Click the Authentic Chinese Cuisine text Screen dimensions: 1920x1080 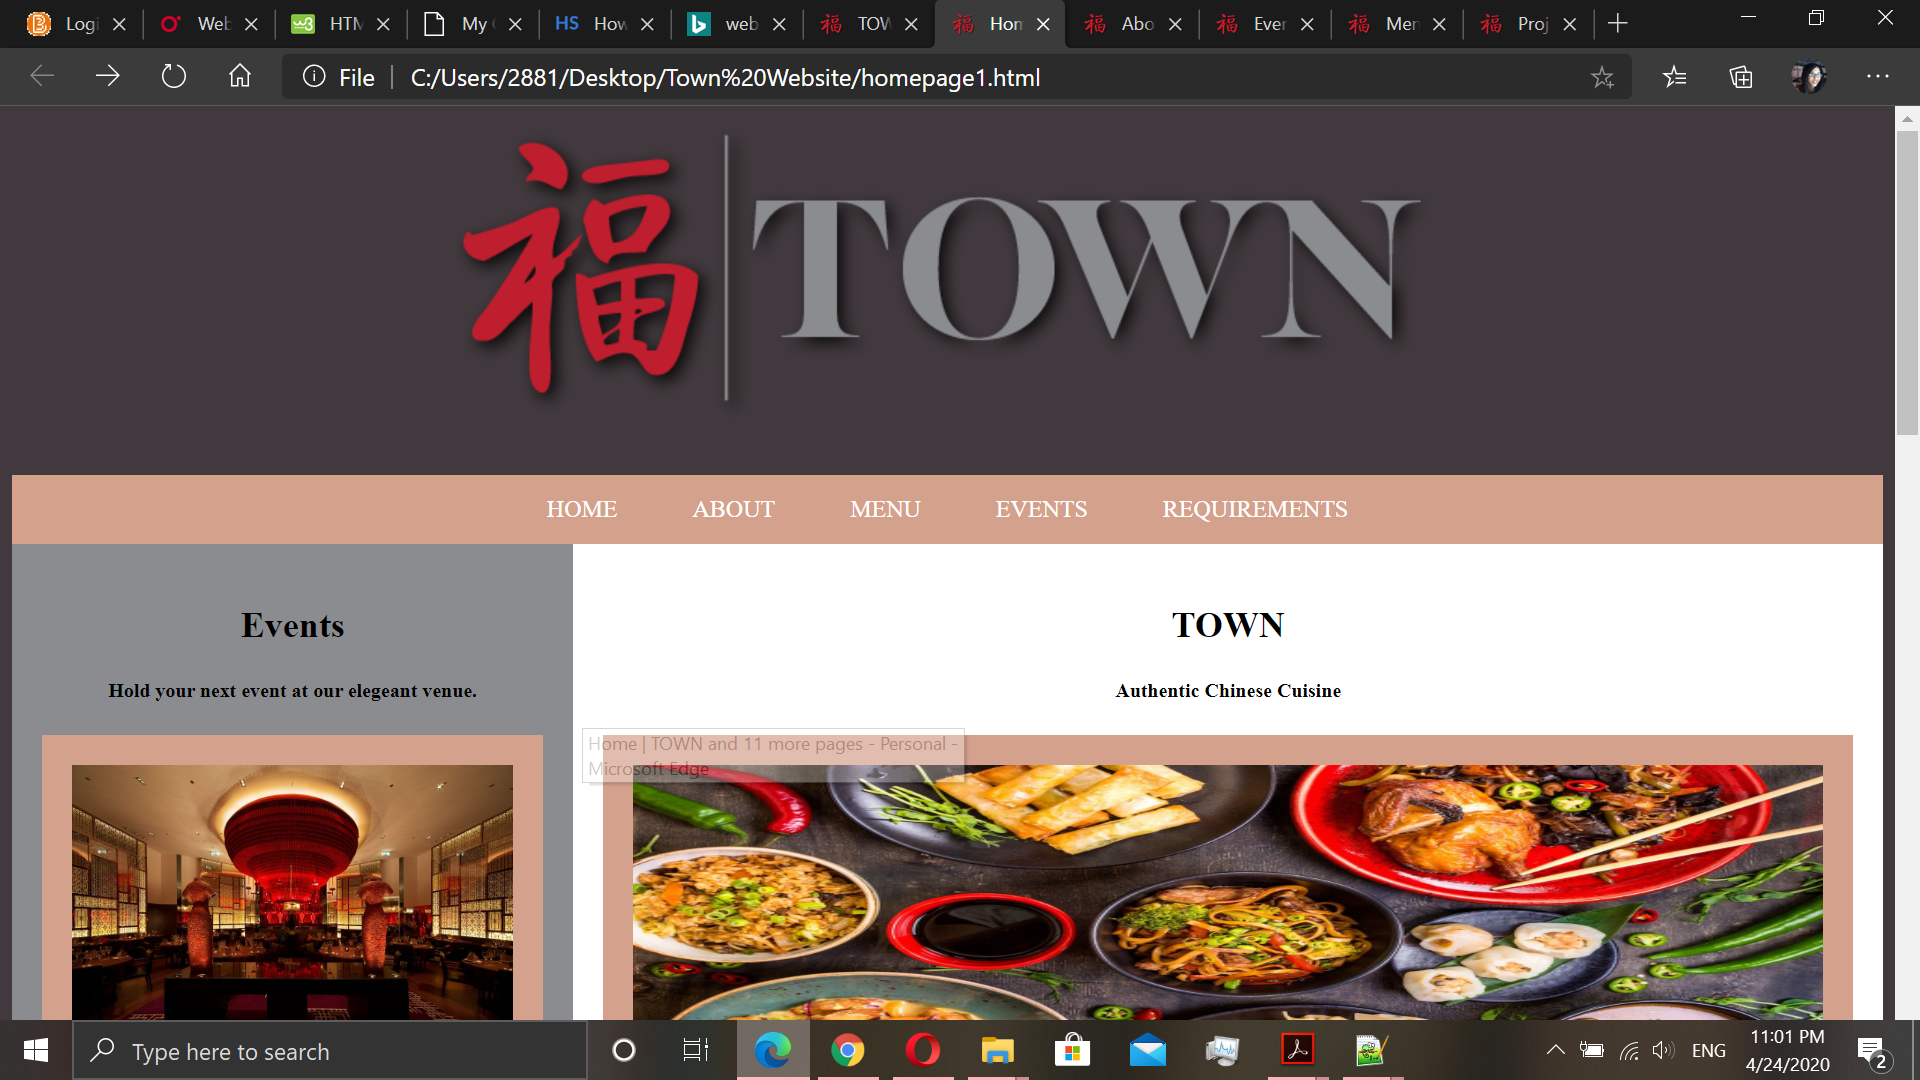pyautogui.click(x=1228, y=690)
